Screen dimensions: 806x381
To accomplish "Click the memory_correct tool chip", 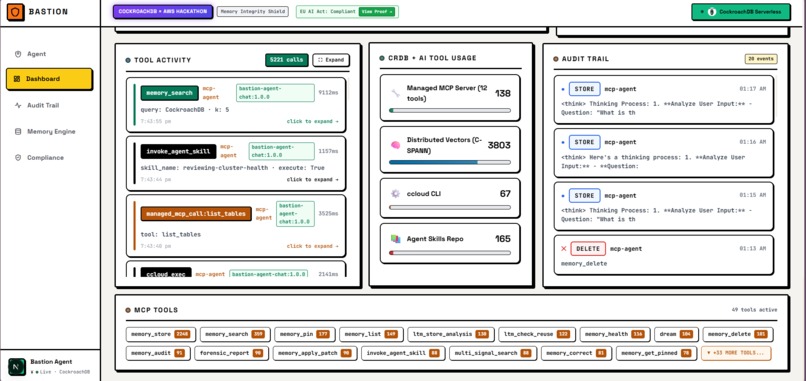I will [x=576, y=353].
